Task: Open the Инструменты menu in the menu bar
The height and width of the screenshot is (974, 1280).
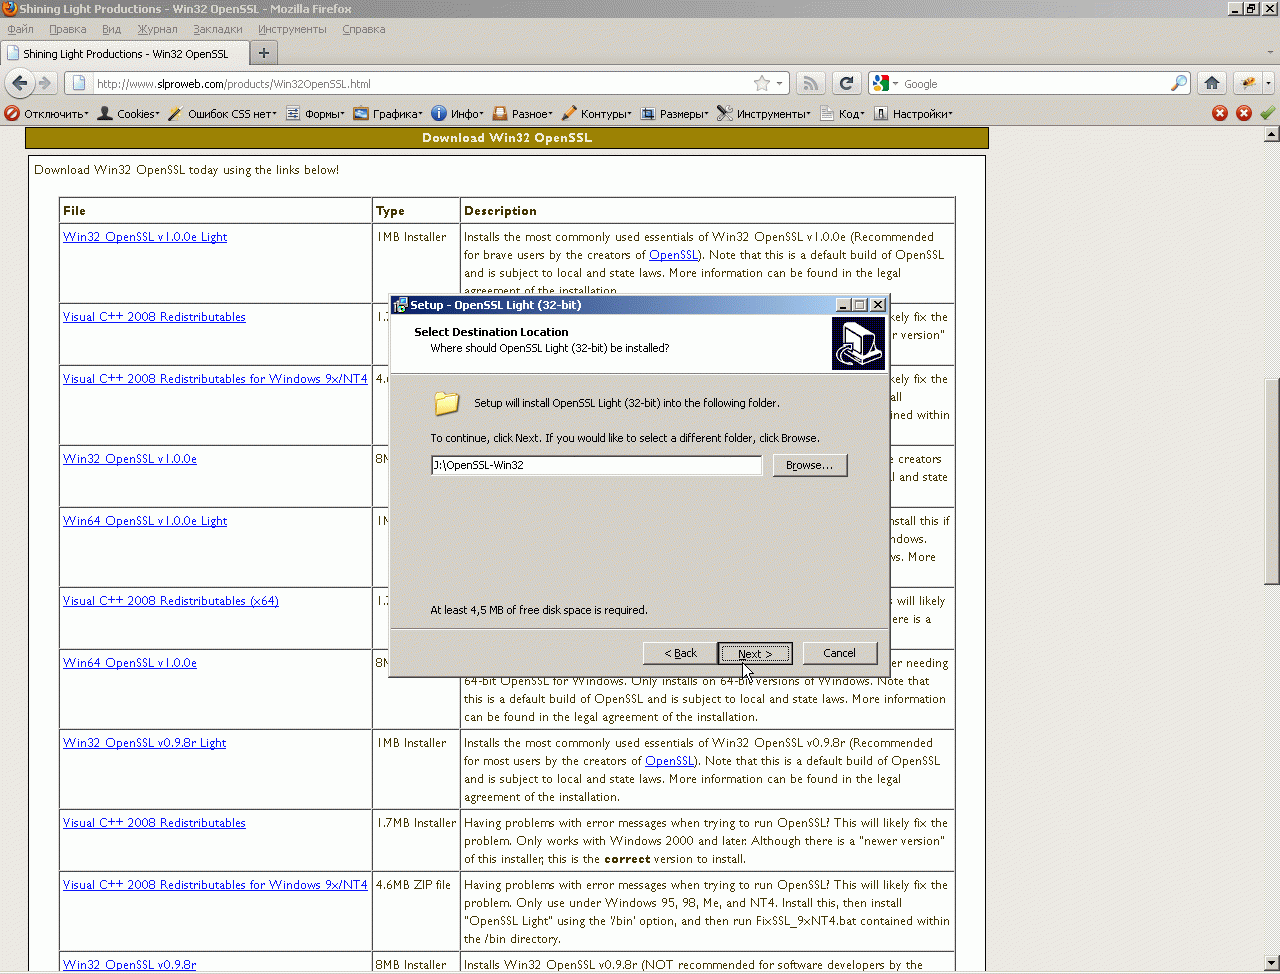Action: [x=292, y=29]
